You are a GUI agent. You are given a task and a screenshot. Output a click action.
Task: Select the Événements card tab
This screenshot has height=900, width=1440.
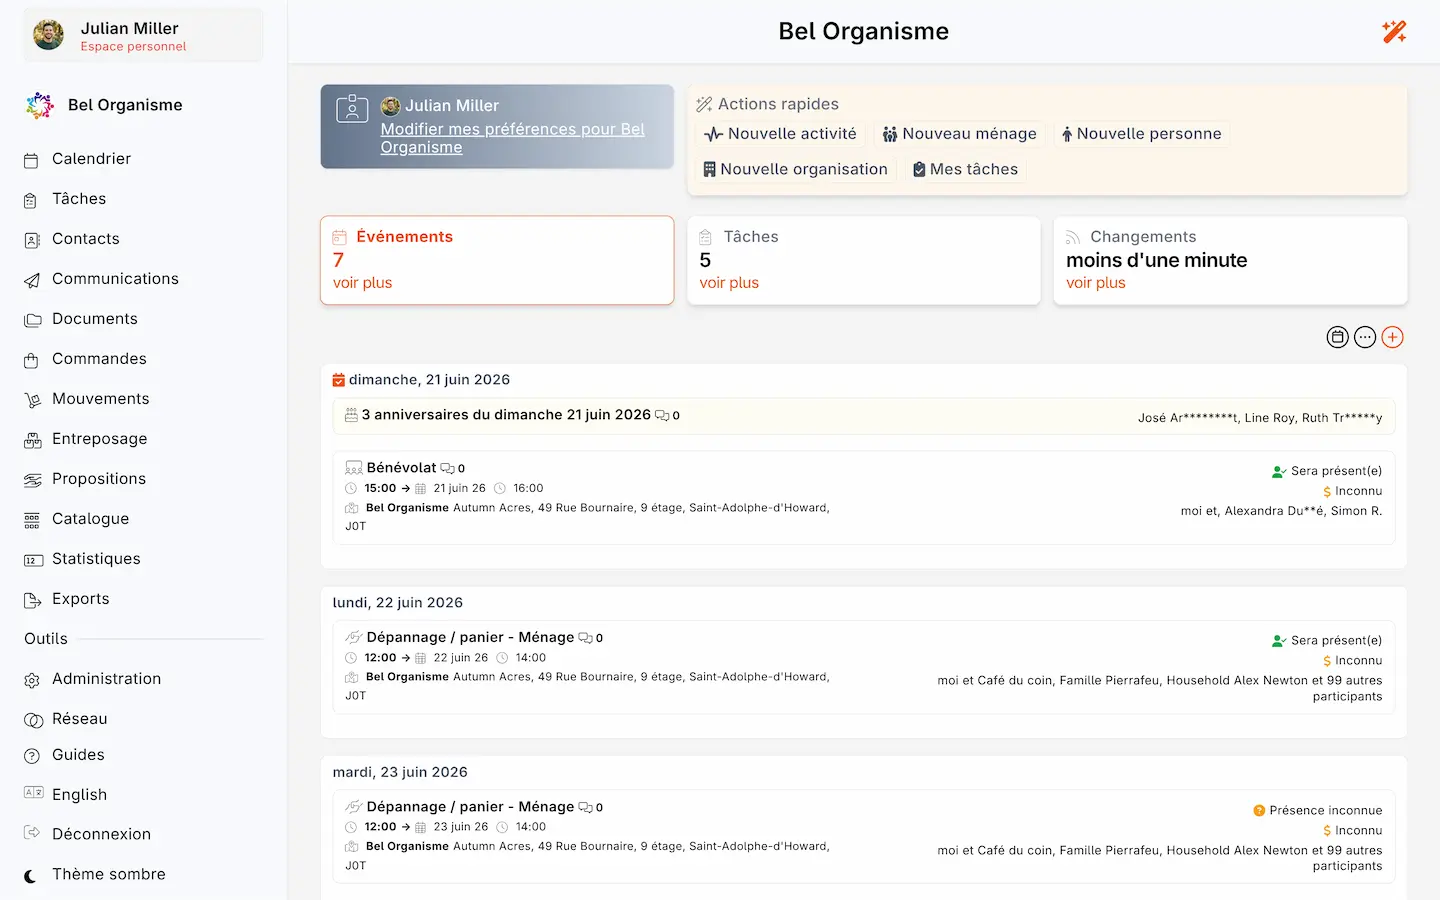coord(497,260)
